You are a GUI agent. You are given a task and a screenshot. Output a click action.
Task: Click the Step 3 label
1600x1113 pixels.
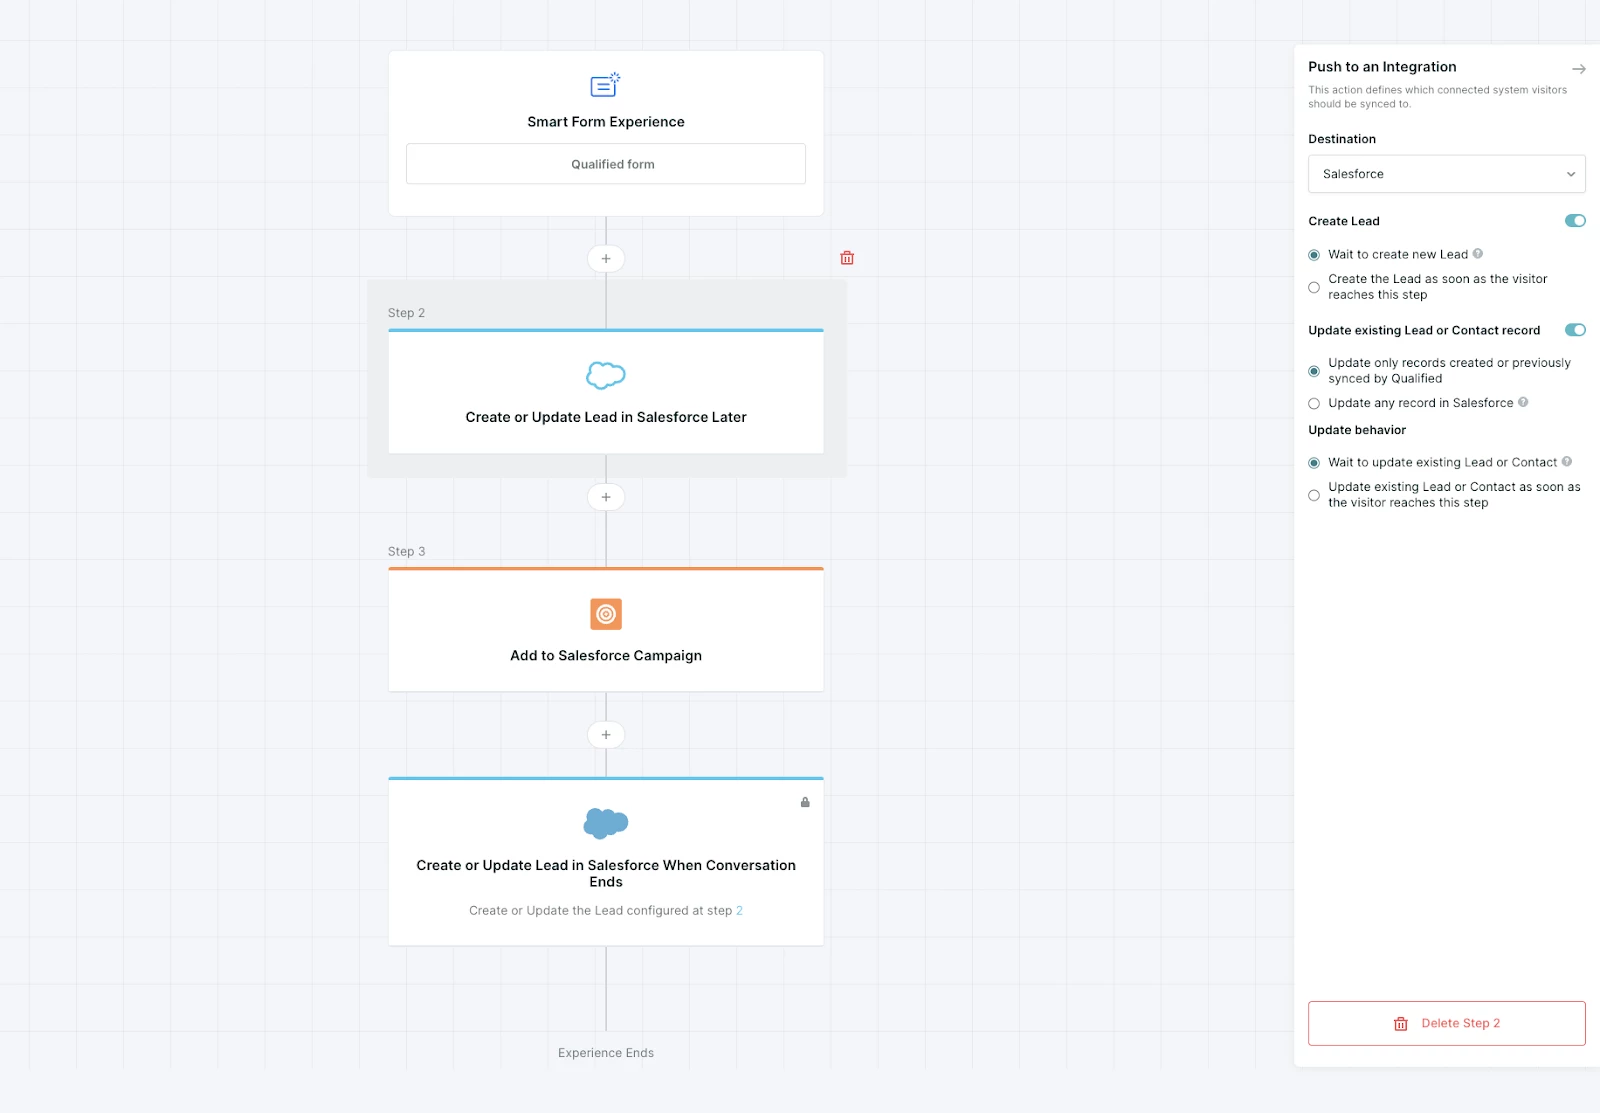[x=406, y=551]
